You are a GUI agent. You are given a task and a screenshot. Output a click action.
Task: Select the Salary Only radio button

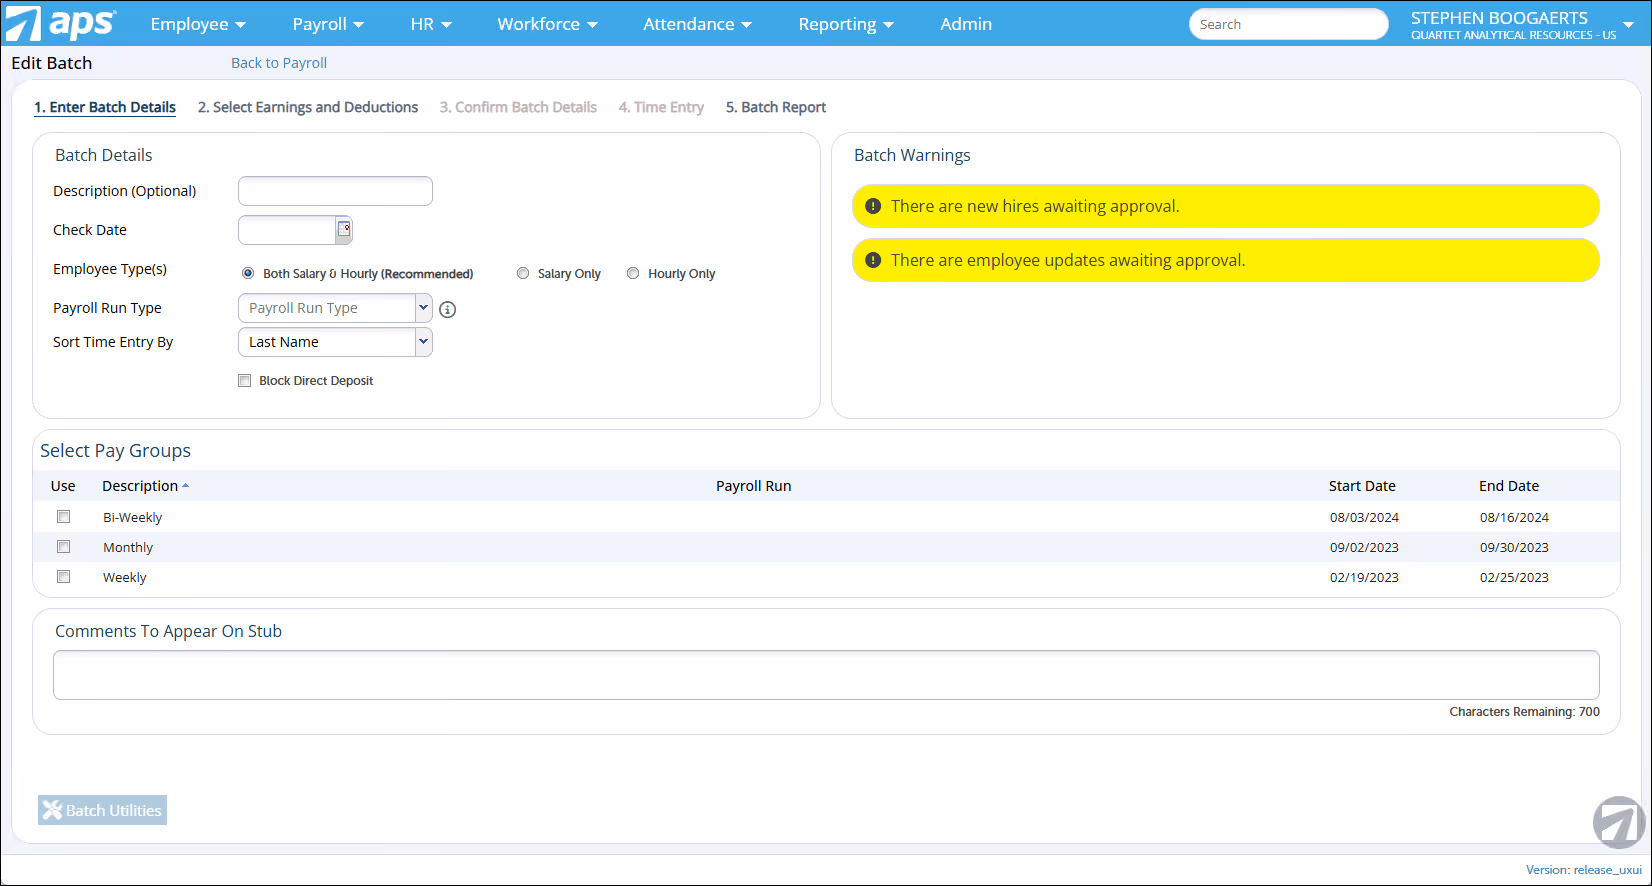tap(523, 273)
